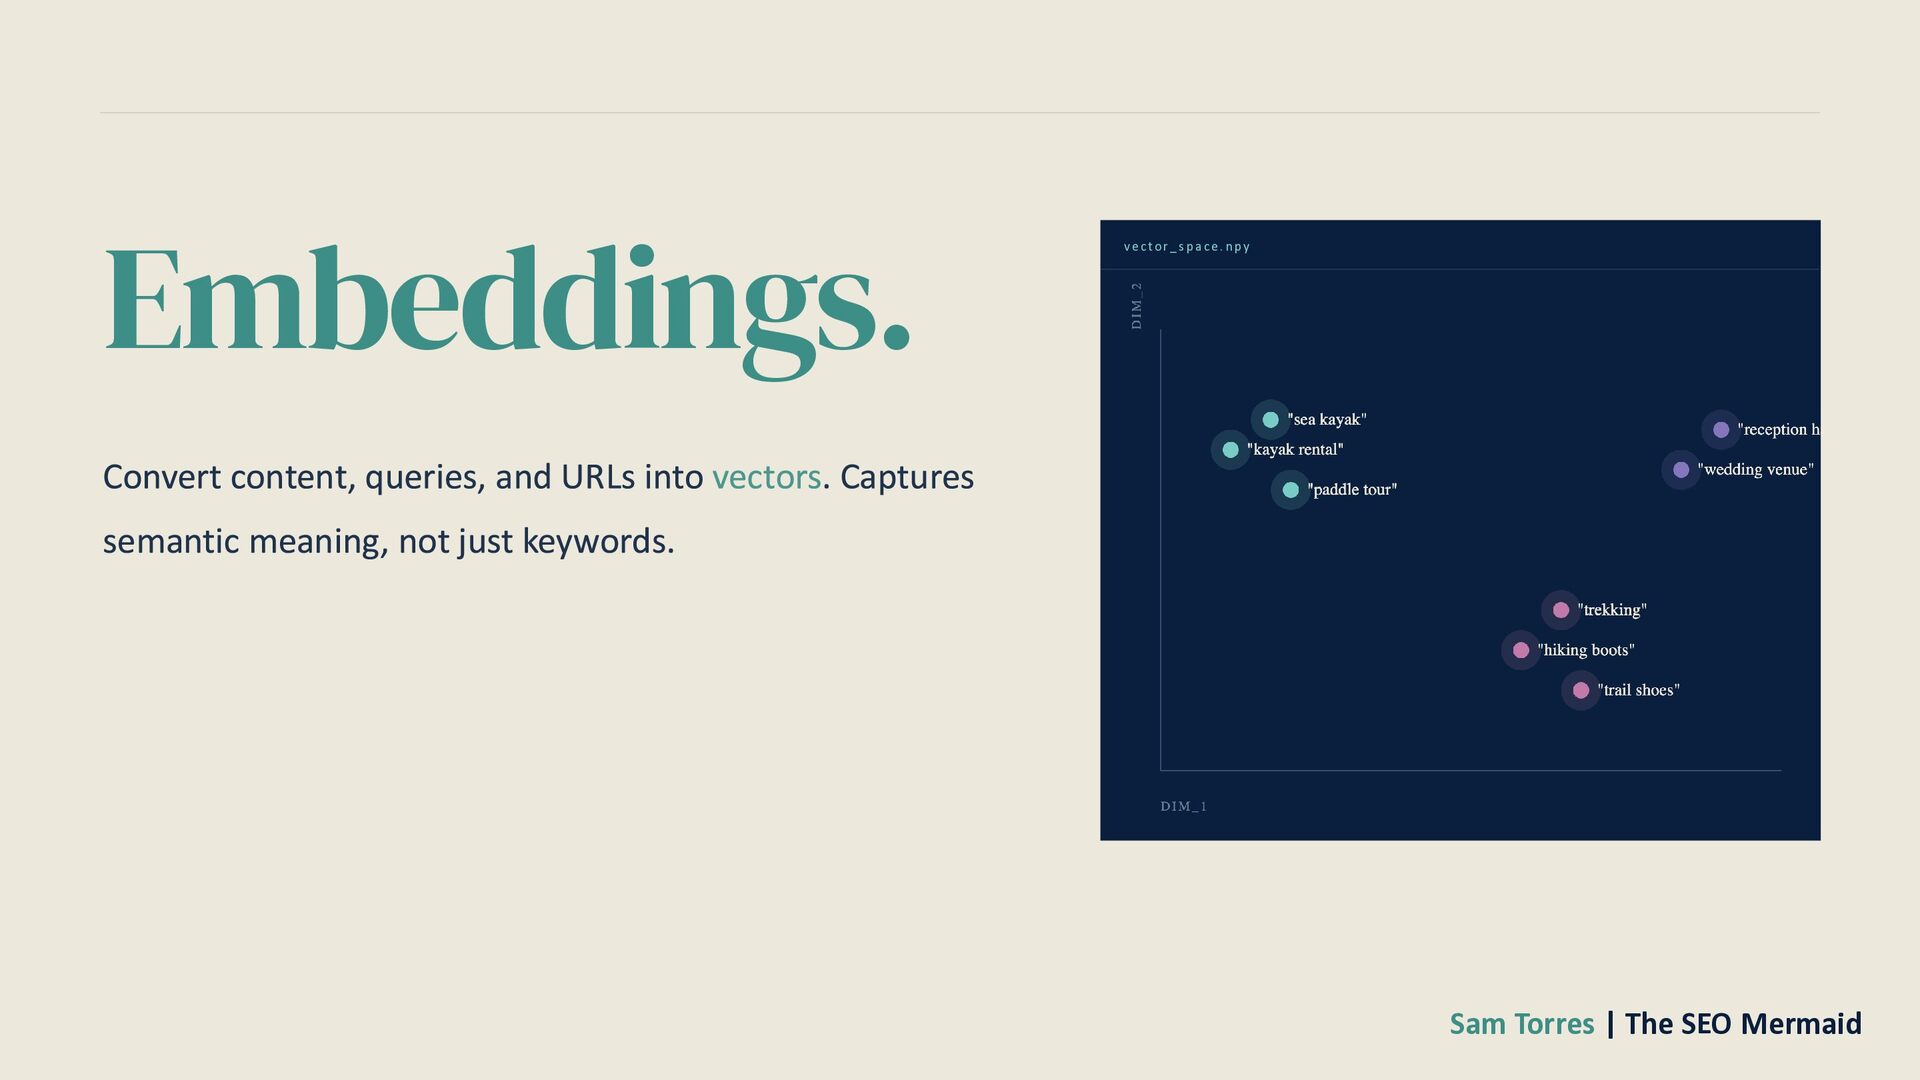Click the highlighted word "vectors"
Screen dimensions: 1920x1080
766,477
